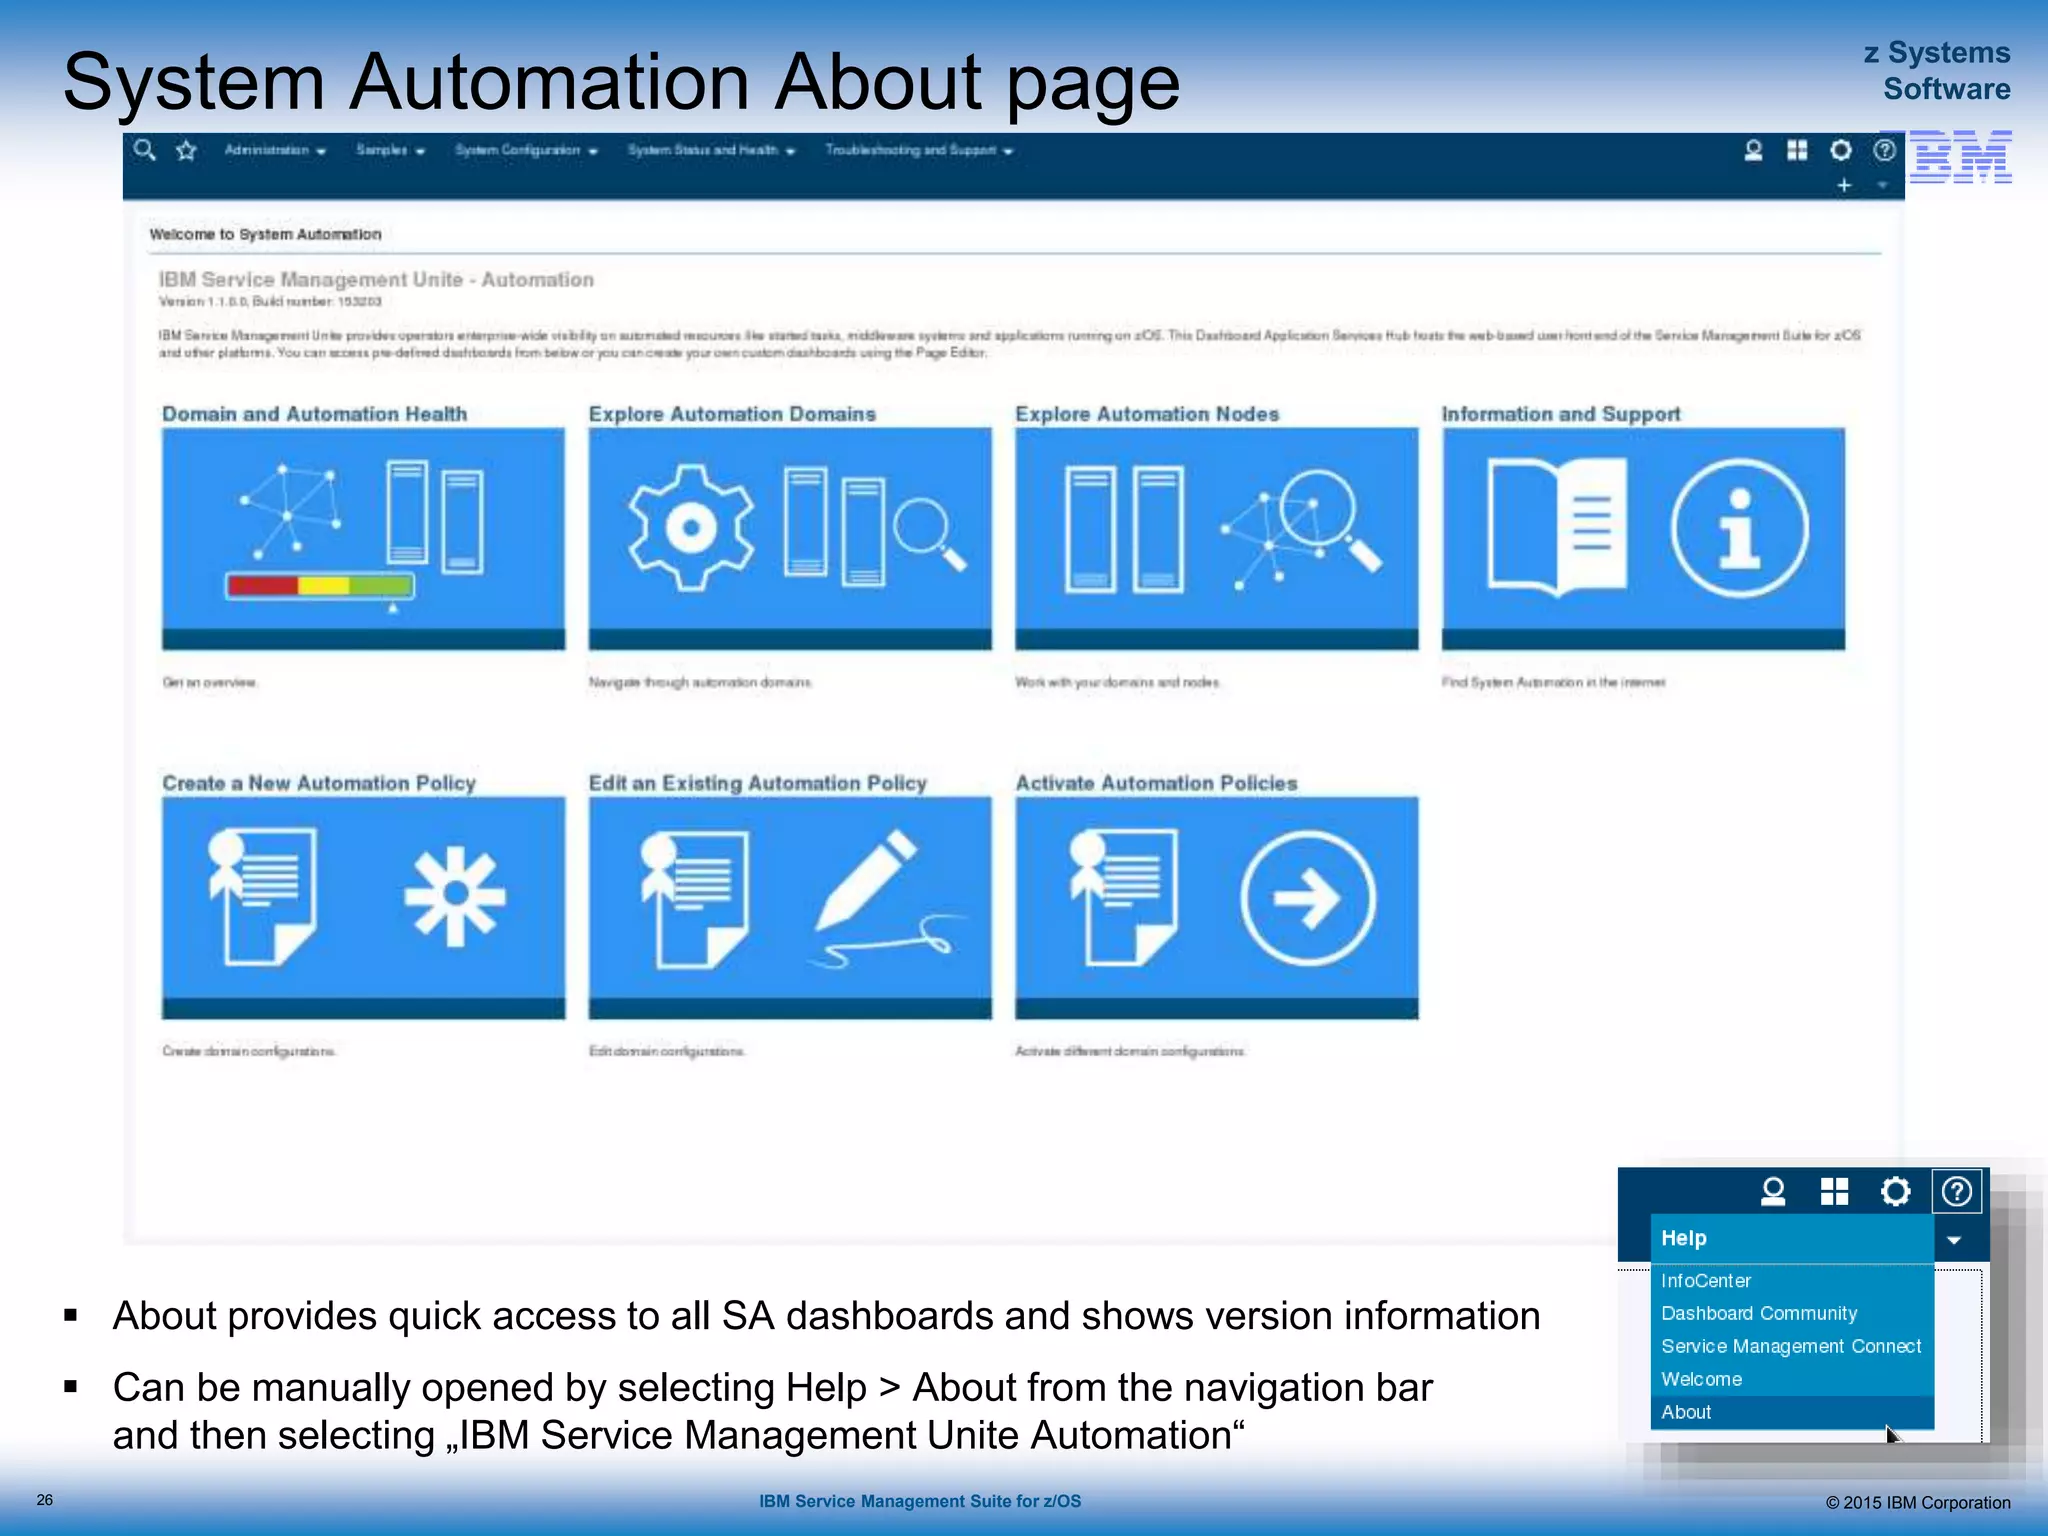Open the Administration menu
2048x1536 pixels.
tap(275, 150)
